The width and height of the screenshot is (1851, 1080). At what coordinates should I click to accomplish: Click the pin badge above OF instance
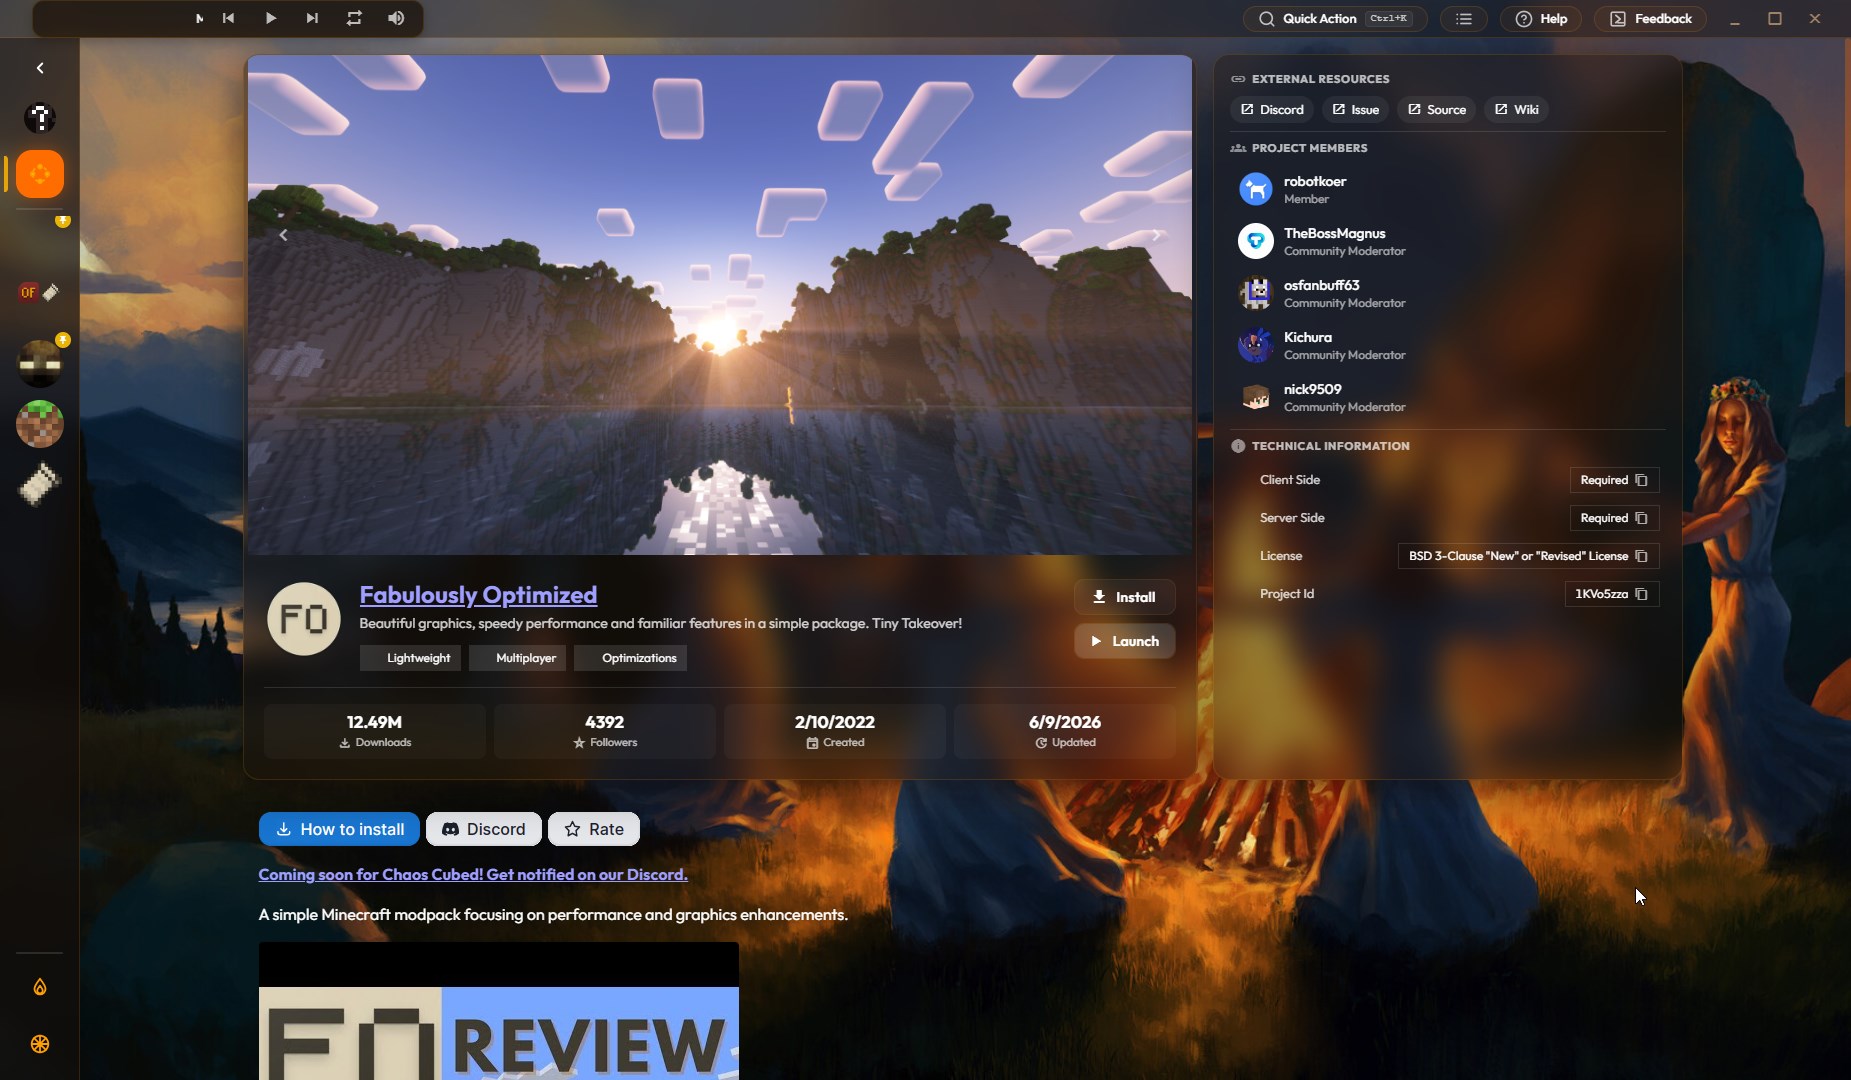63,220
